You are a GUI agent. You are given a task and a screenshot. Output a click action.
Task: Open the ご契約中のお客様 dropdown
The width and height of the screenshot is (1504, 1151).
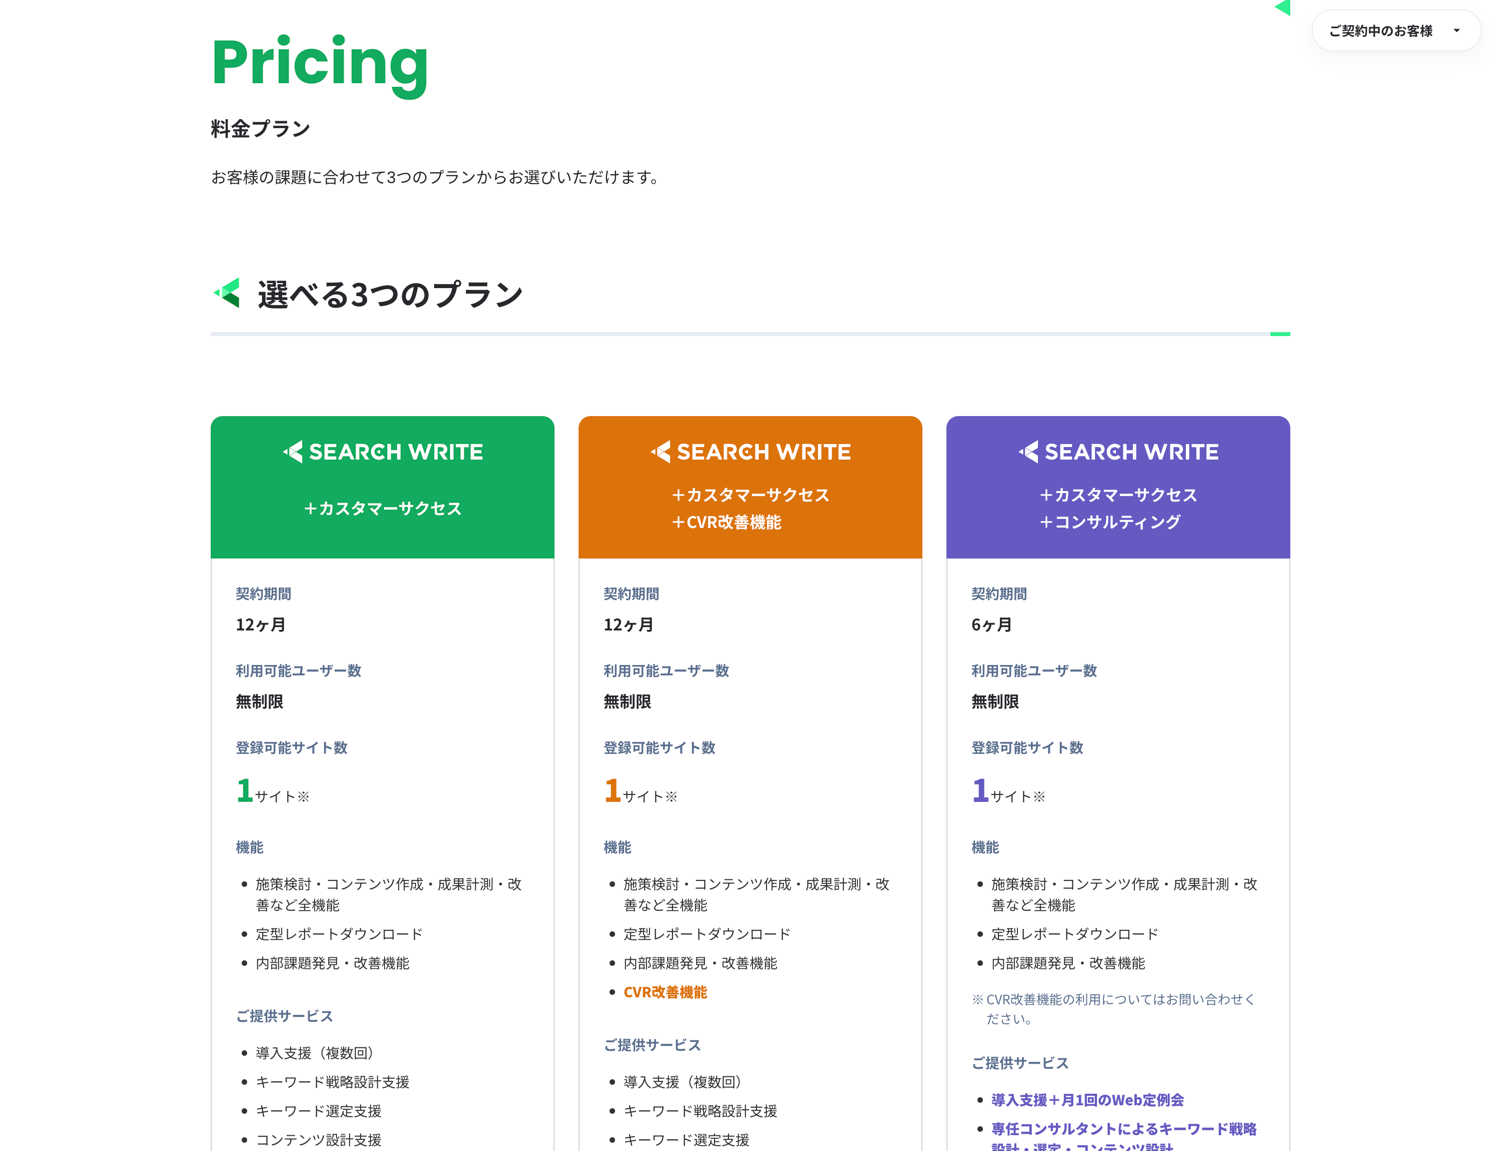1395,31
